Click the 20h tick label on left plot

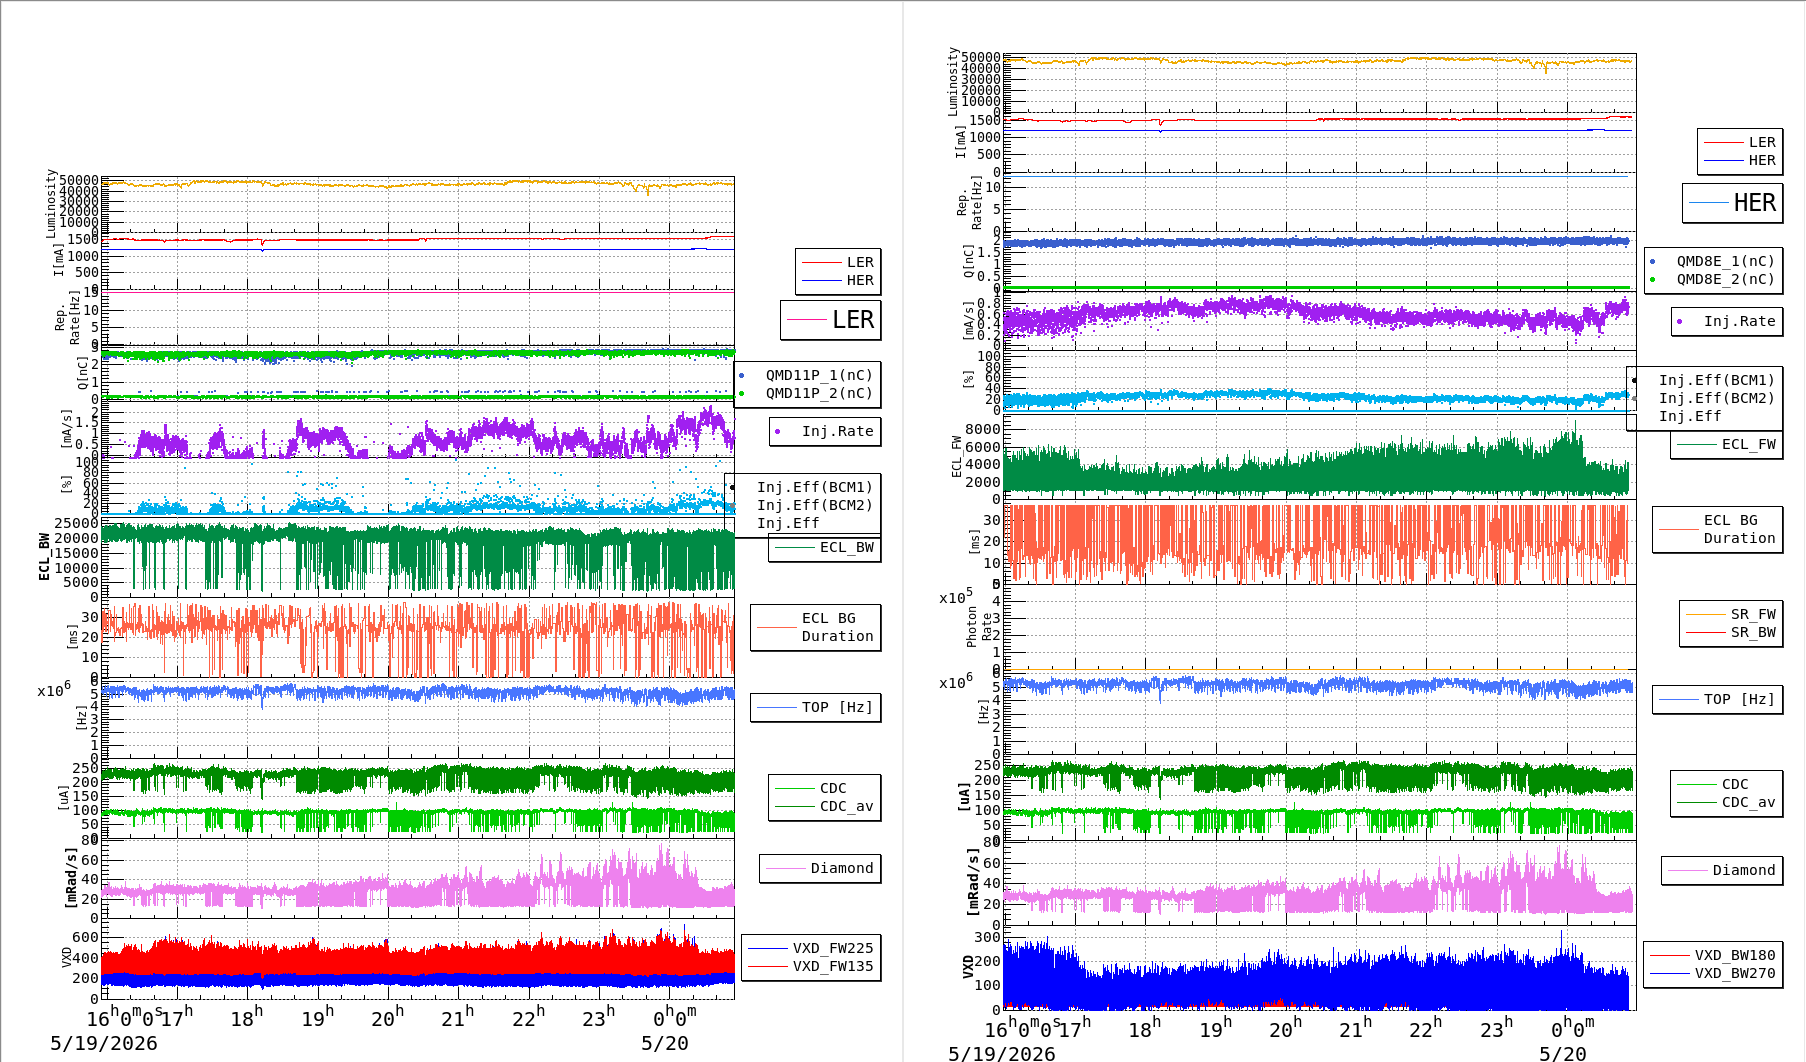387,1017
